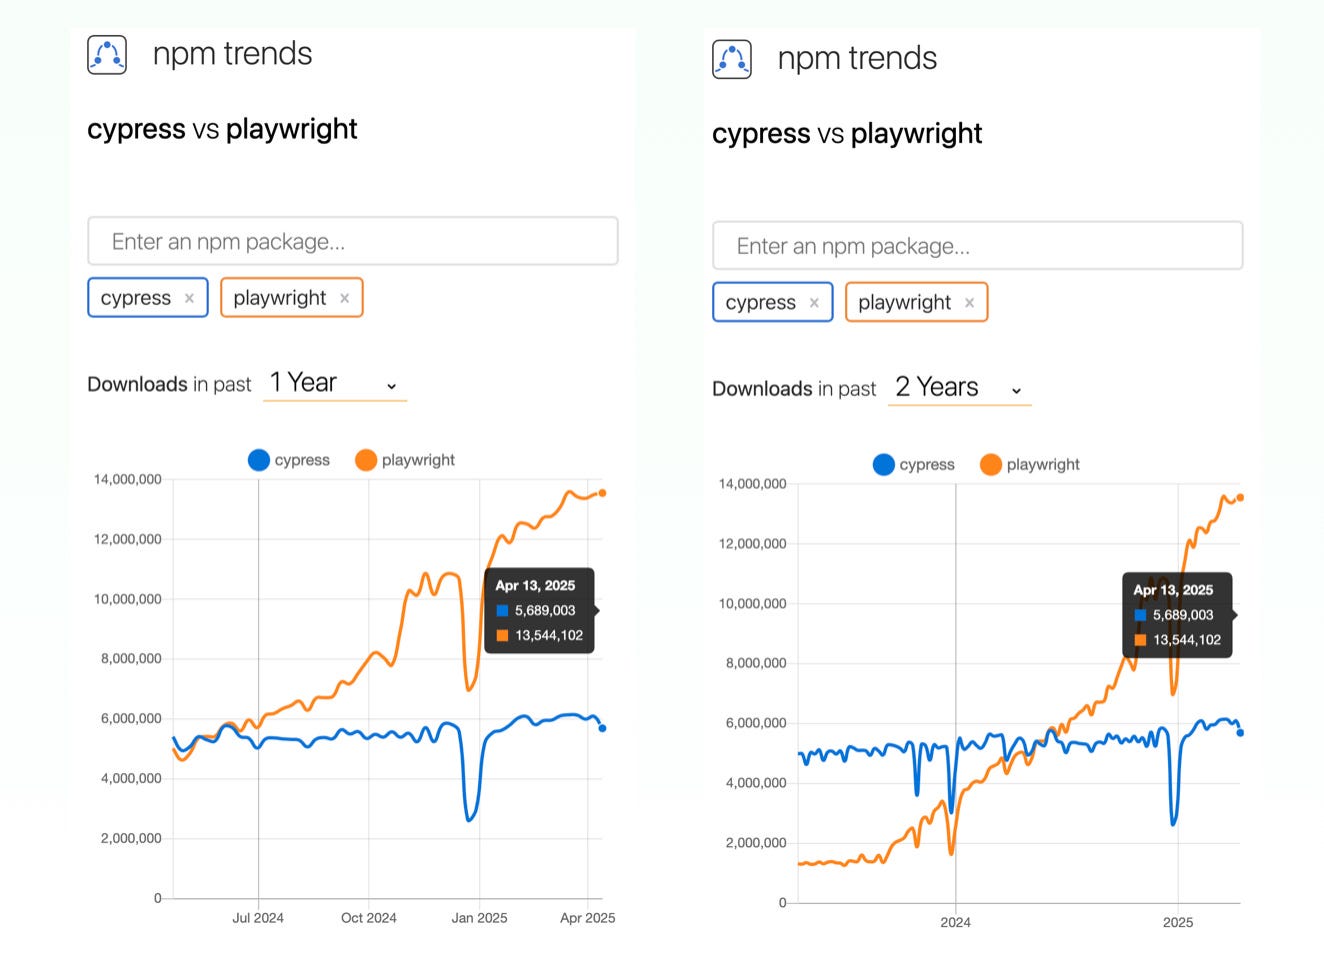Click the npm trends logo in left panel

(x=107, y=55)
